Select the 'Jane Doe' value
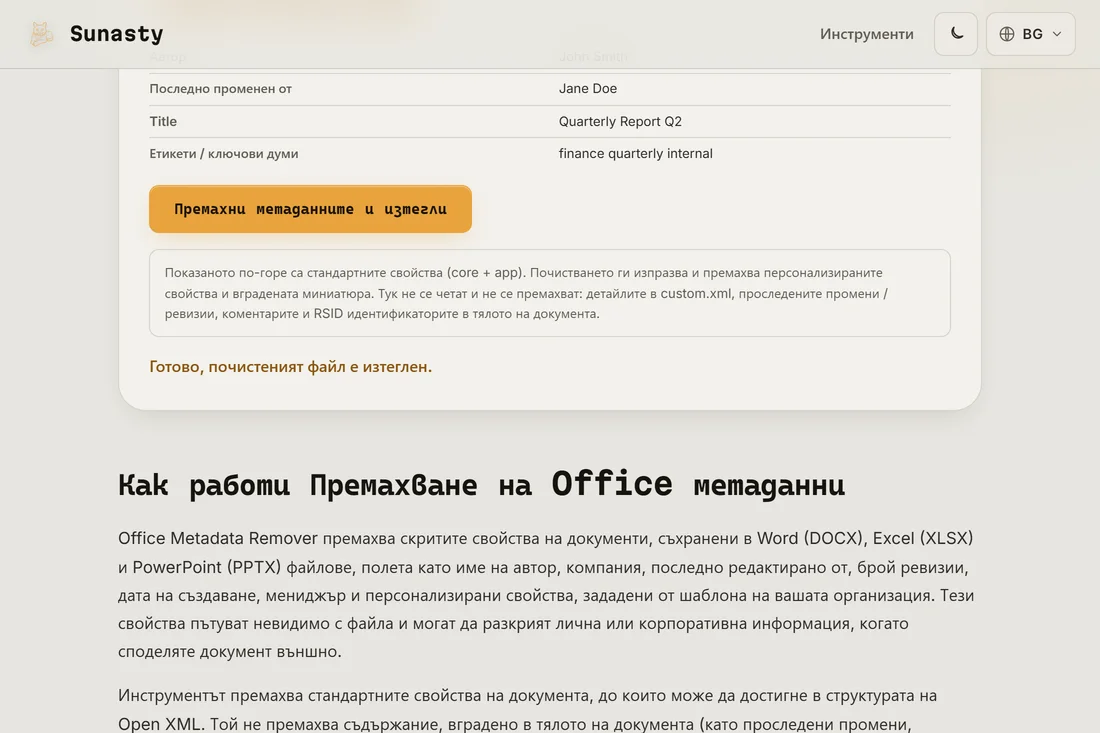The width and height of the screenshot is (1100, 733). pos(588,88)
